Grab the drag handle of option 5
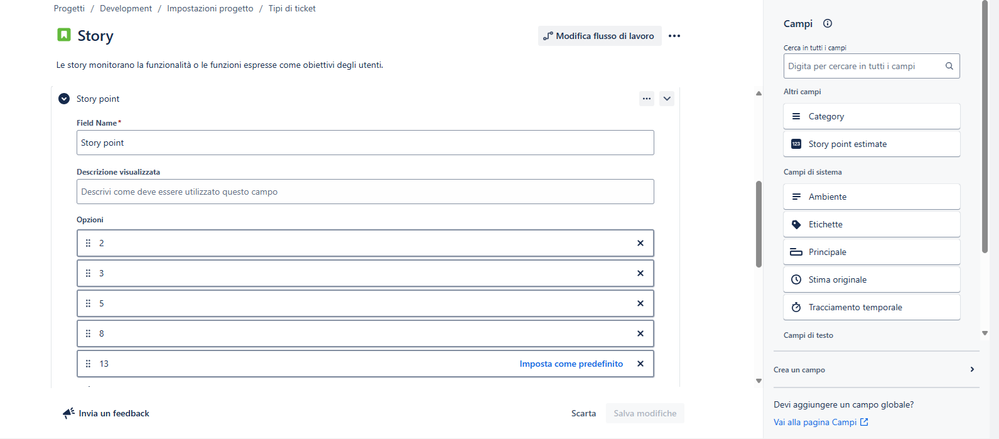 (x=89, y=303)
